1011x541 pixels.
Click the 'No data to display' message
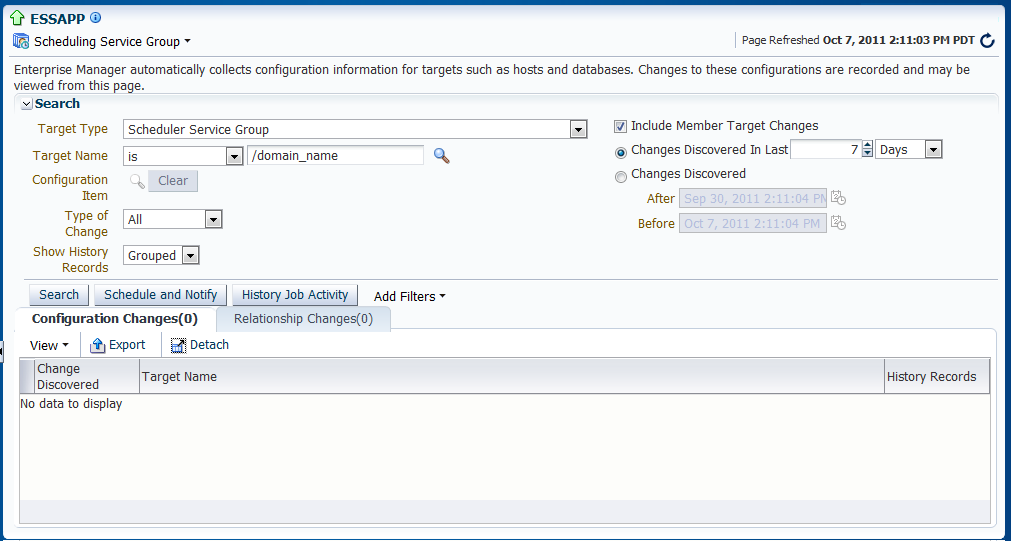tap(71, 404)
